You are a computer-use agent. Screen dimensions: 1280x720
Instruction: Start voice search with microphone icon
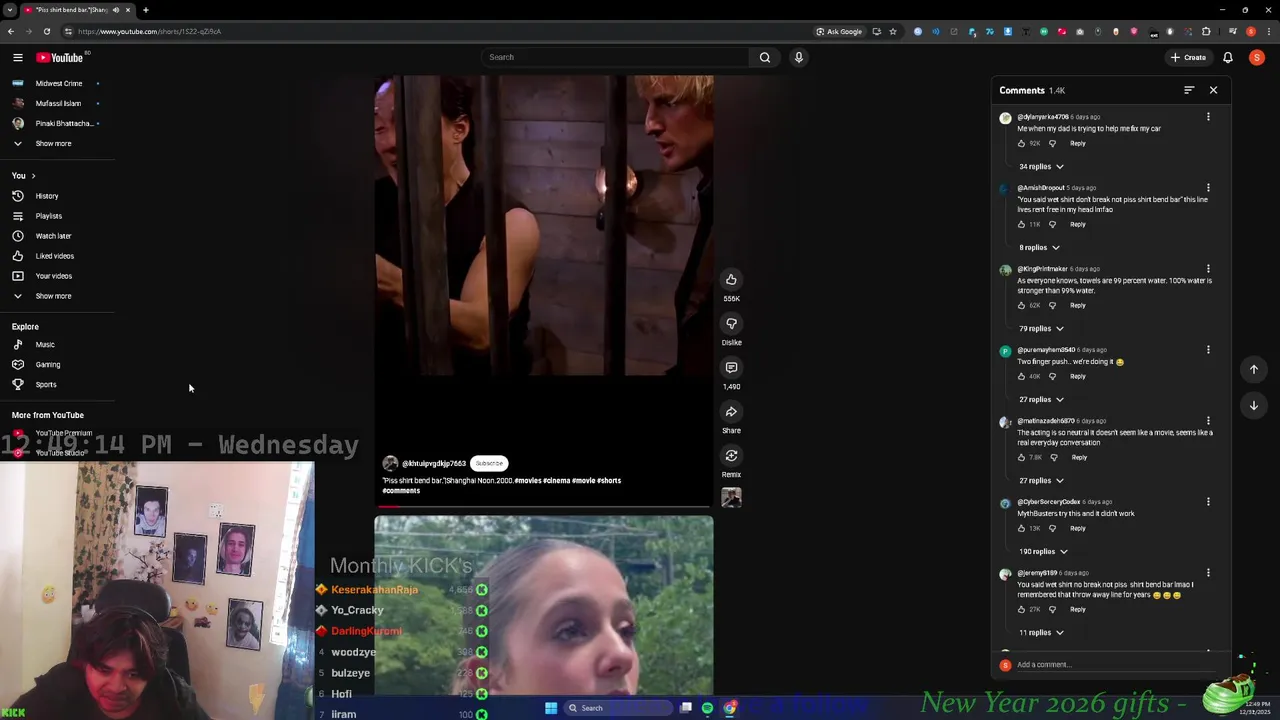[x=798, y=57]
